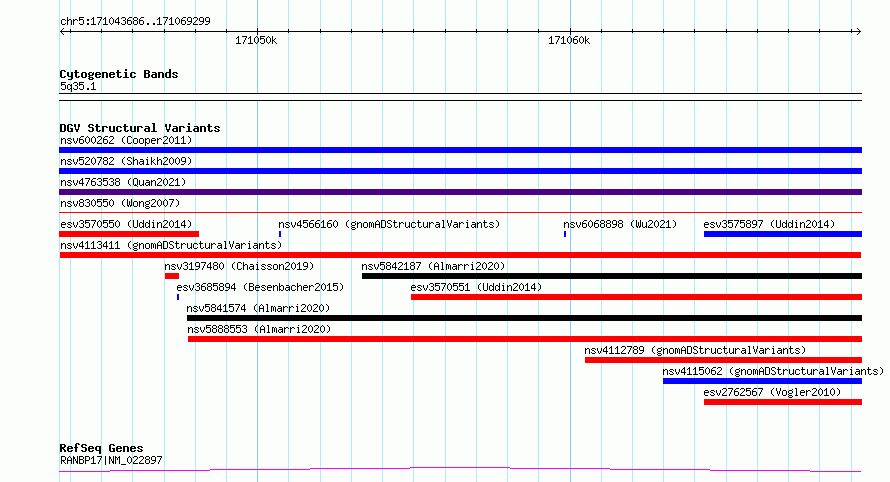Click the 171060k ruler position label
The image size is (890, 482).
point(569,40)
